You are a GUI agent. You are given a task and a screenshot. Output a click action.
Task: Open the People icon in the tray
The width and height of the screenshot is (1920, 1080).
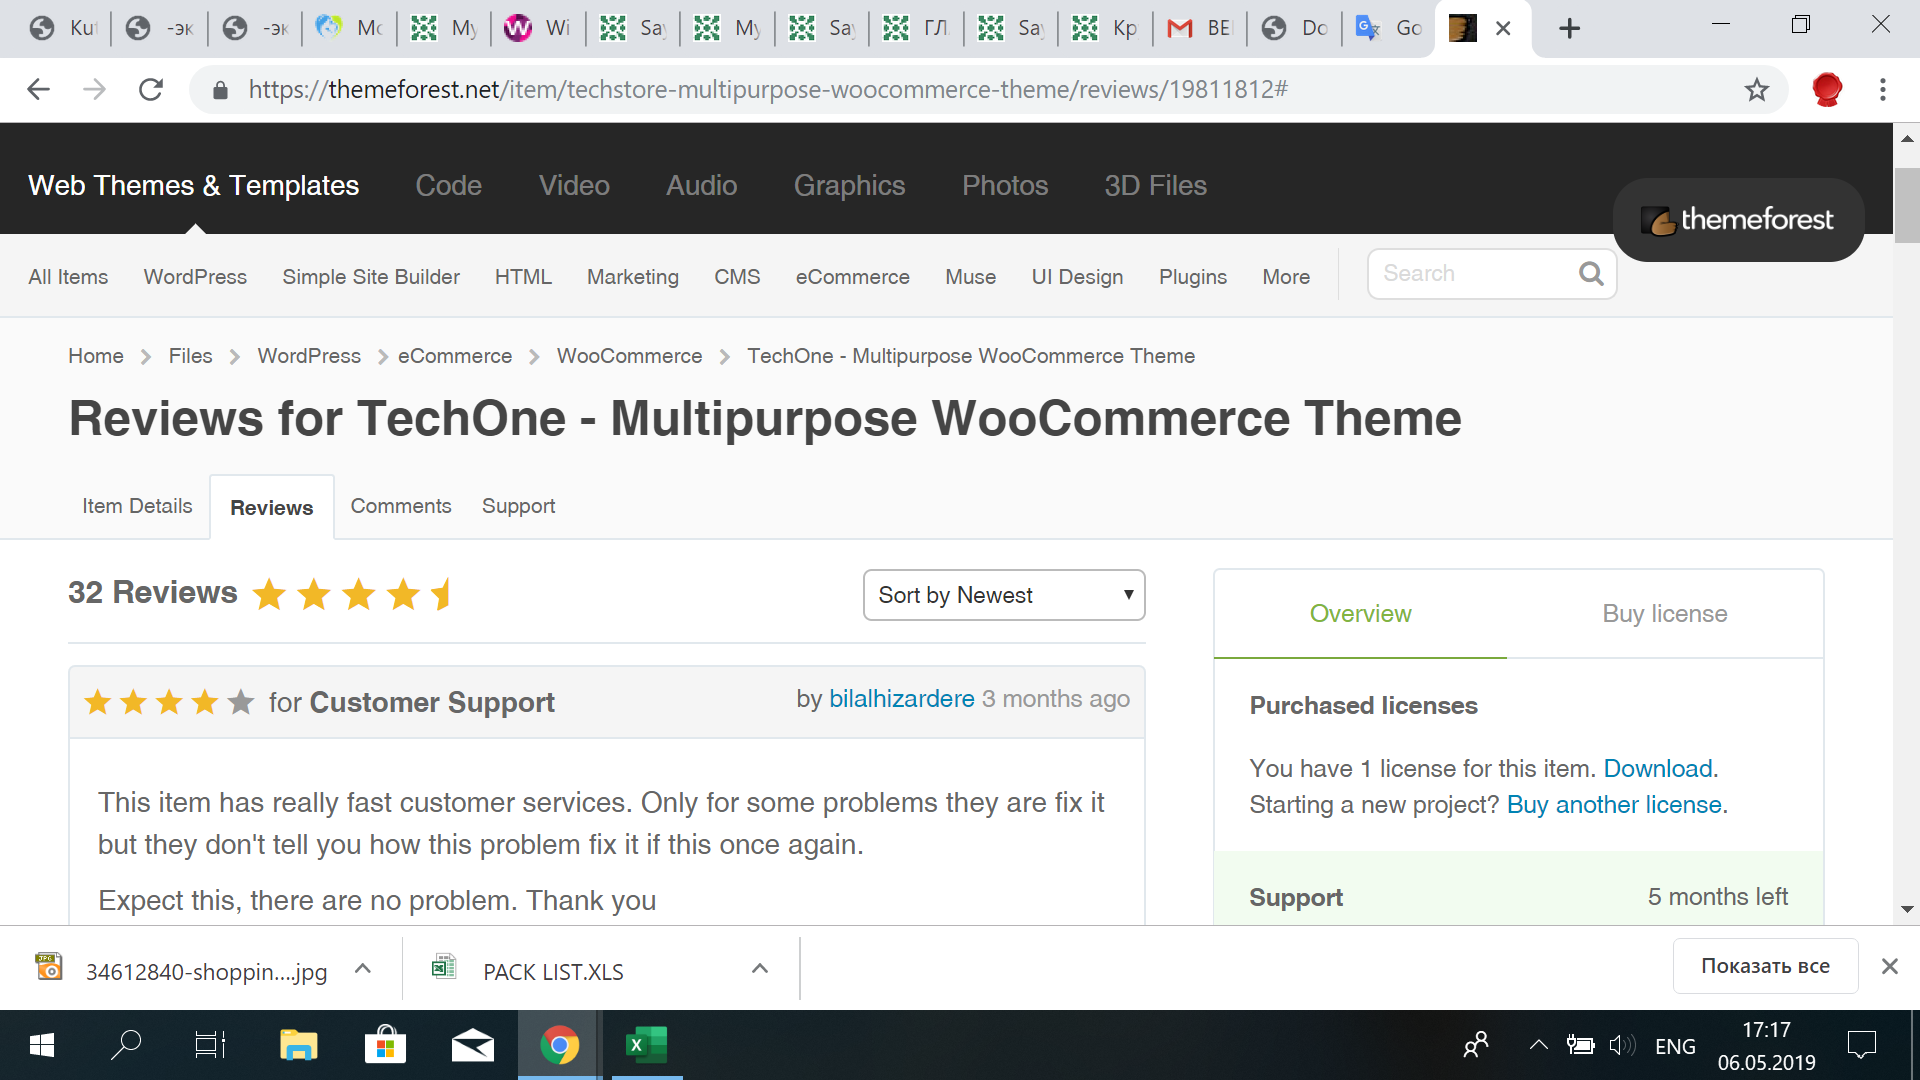point(1476,1046)
